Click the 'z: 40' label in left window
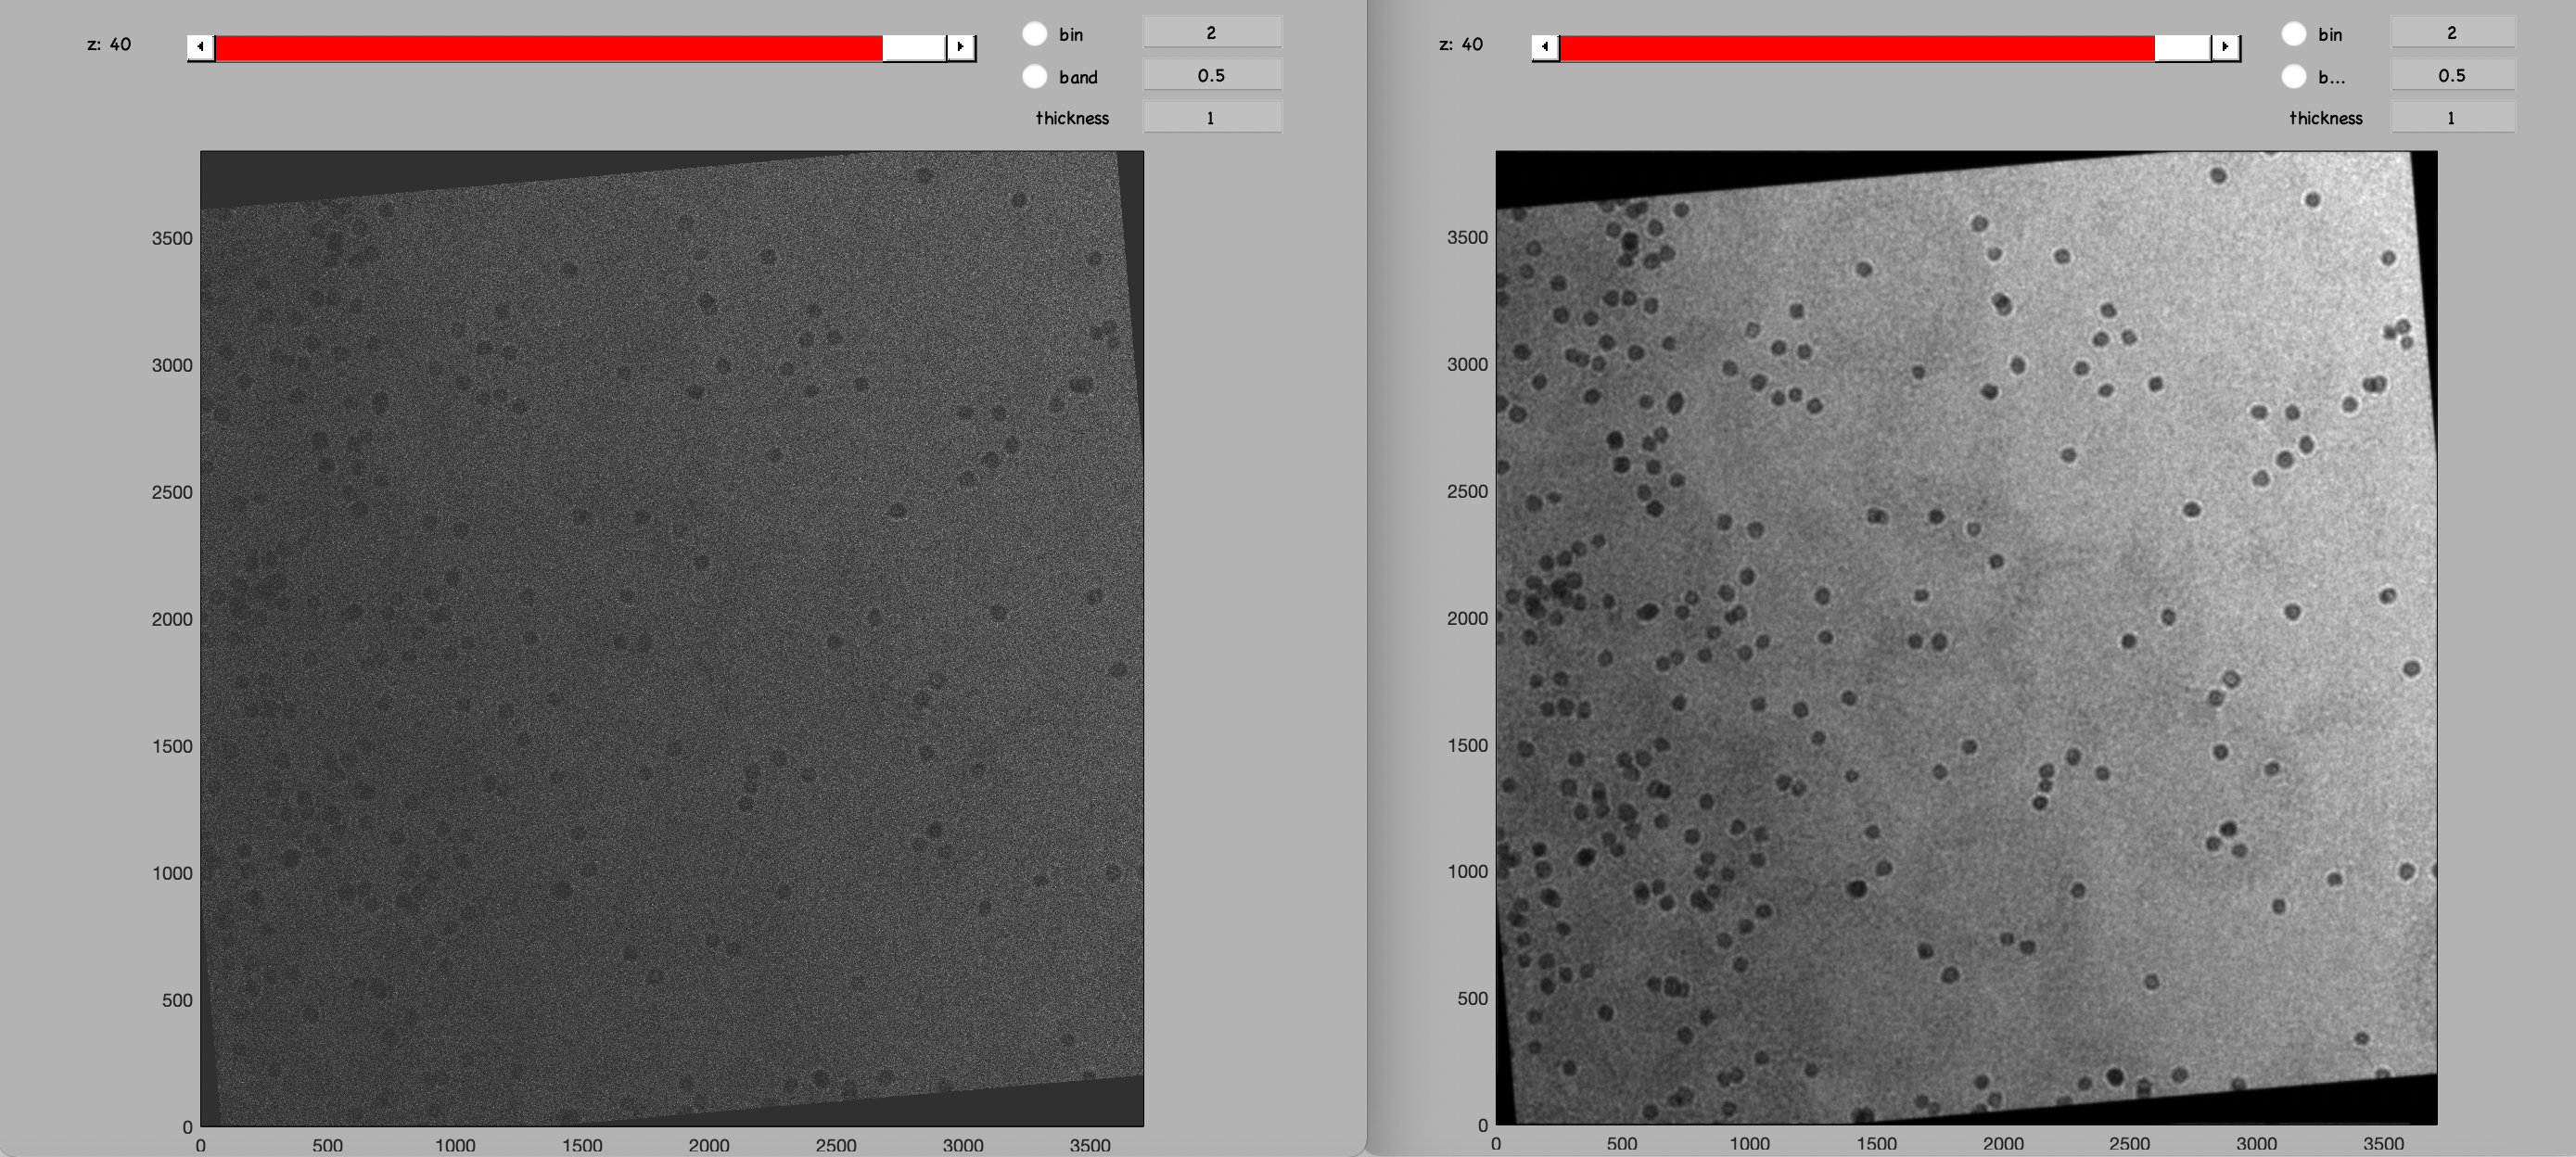Image resolution: width=2576 pixels, height=1157 pixels. pyautogui.click(x=109, y=44)
